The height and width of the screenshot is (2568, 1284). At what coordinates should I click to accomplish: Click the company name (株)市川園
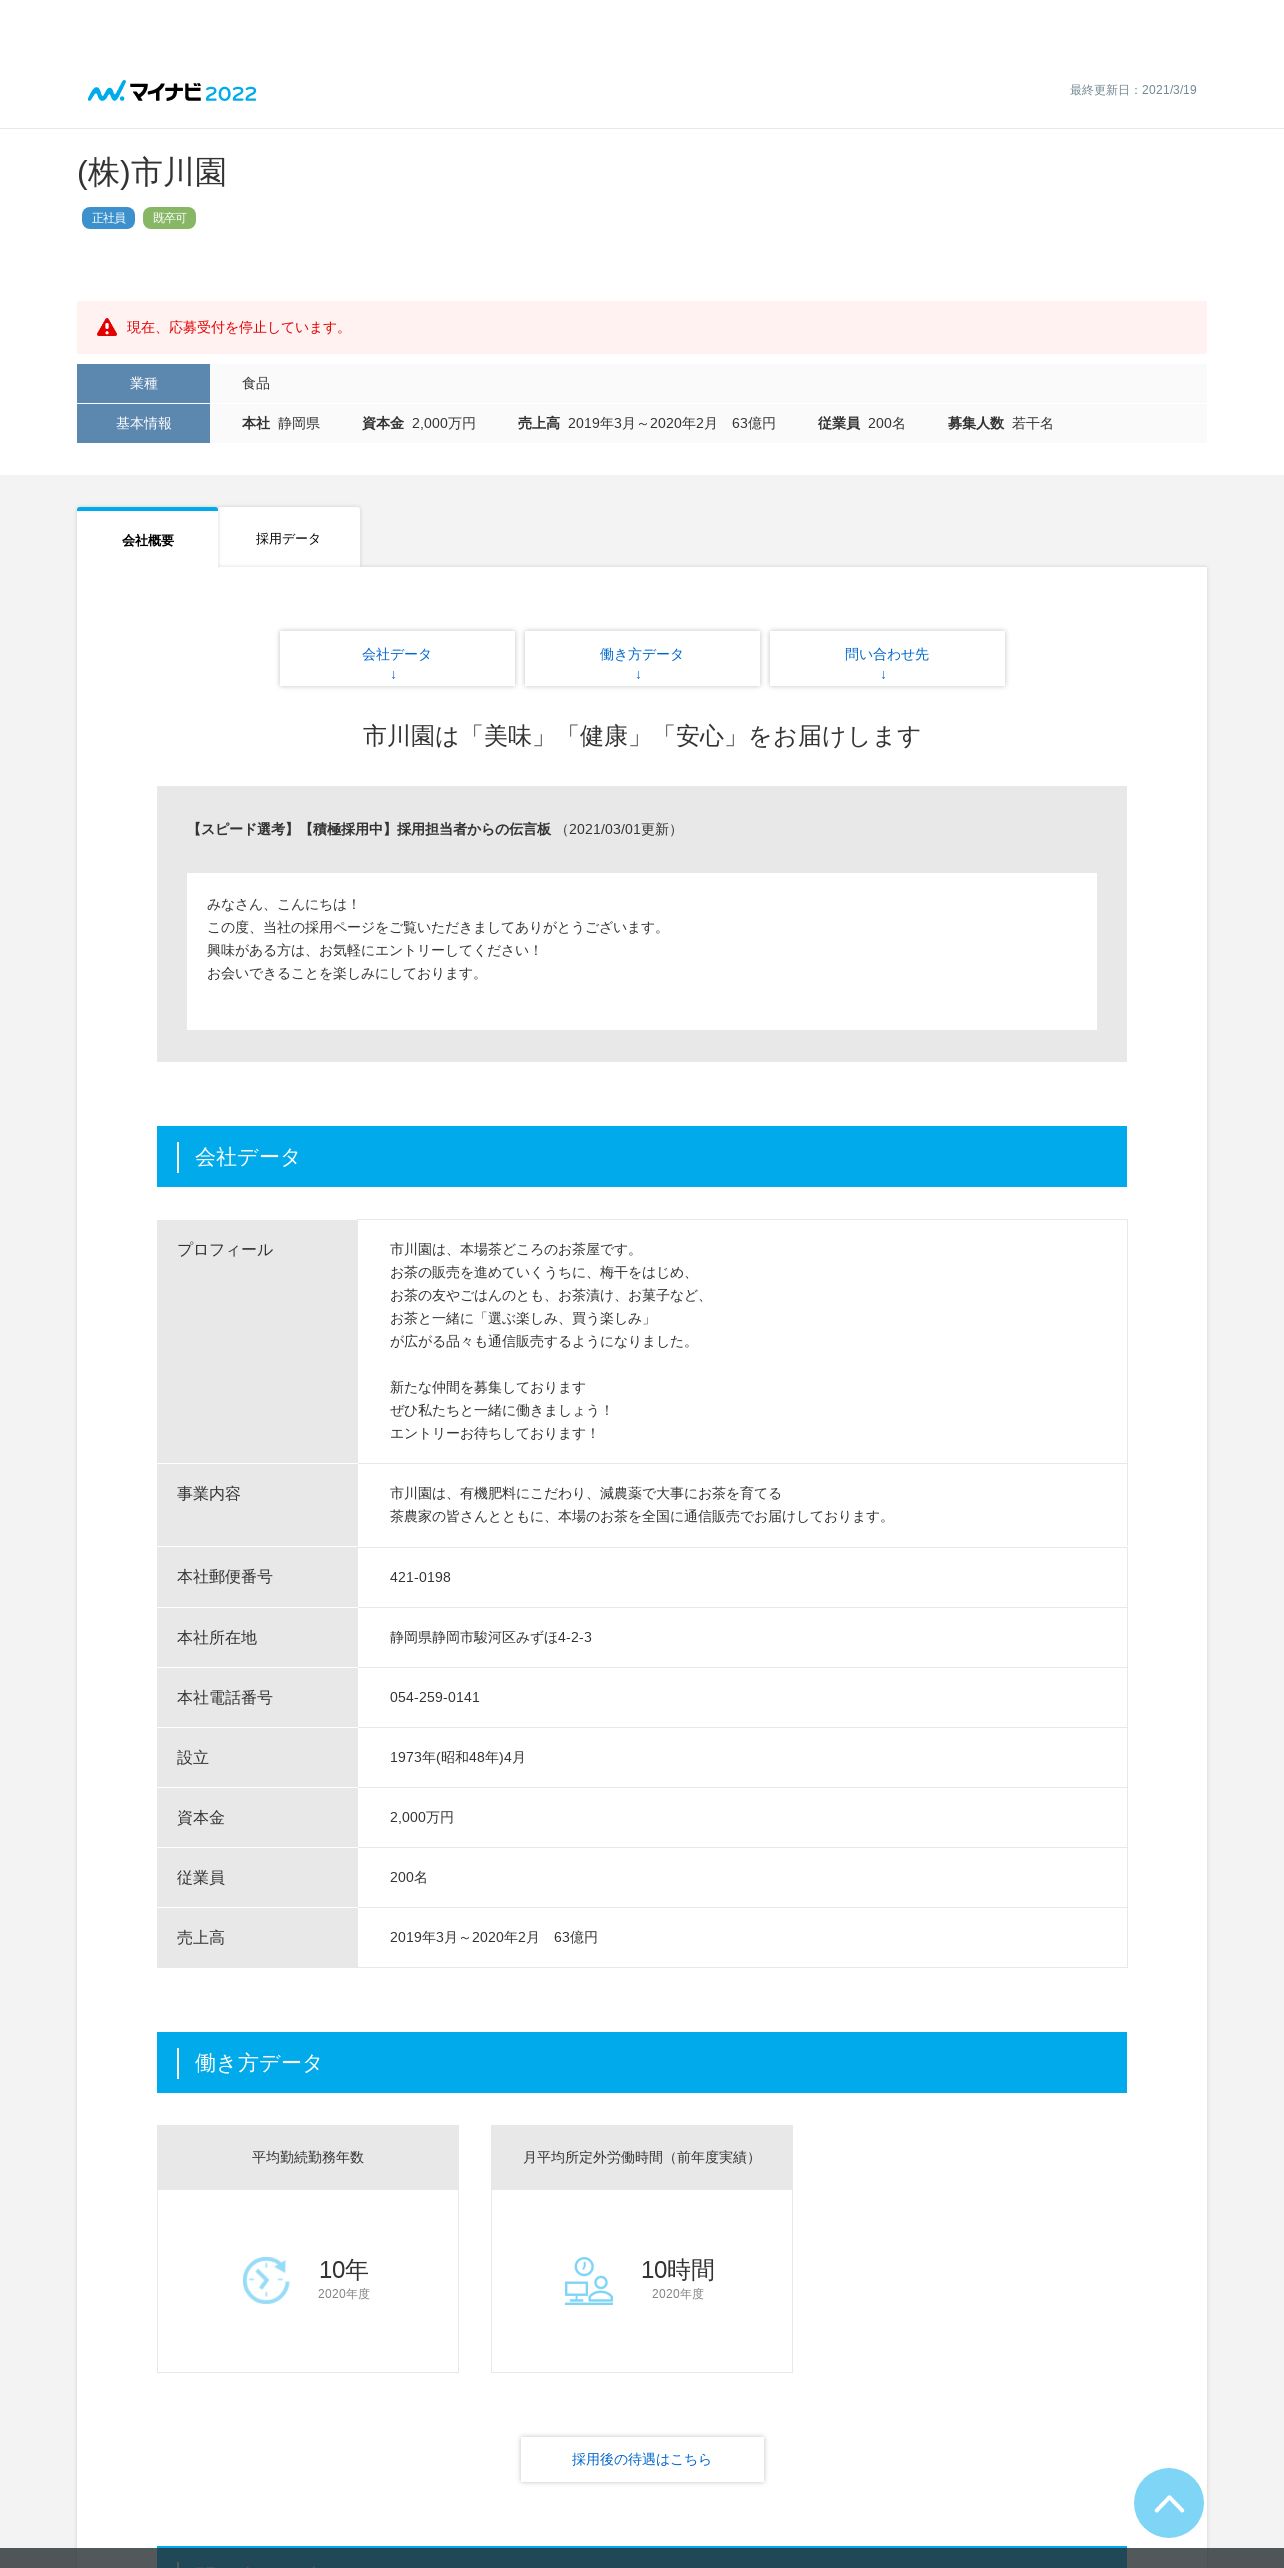point(152,172)
